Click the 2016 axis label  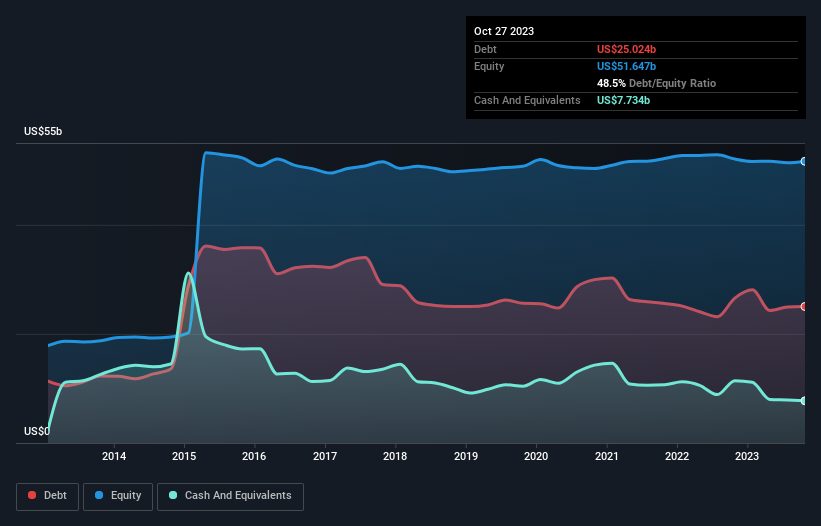point(254,456)
